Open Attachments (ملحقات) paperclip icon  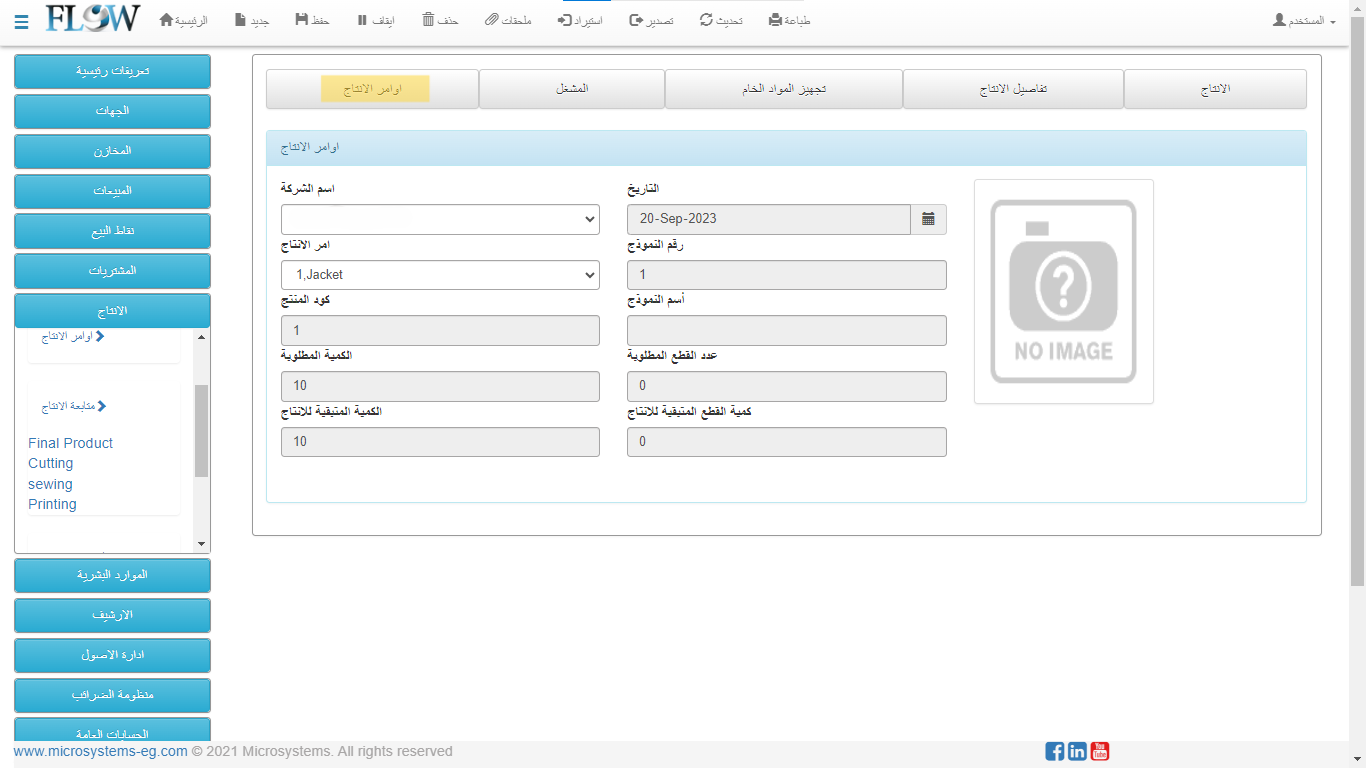pyautogui.click(x=492, y=20)
